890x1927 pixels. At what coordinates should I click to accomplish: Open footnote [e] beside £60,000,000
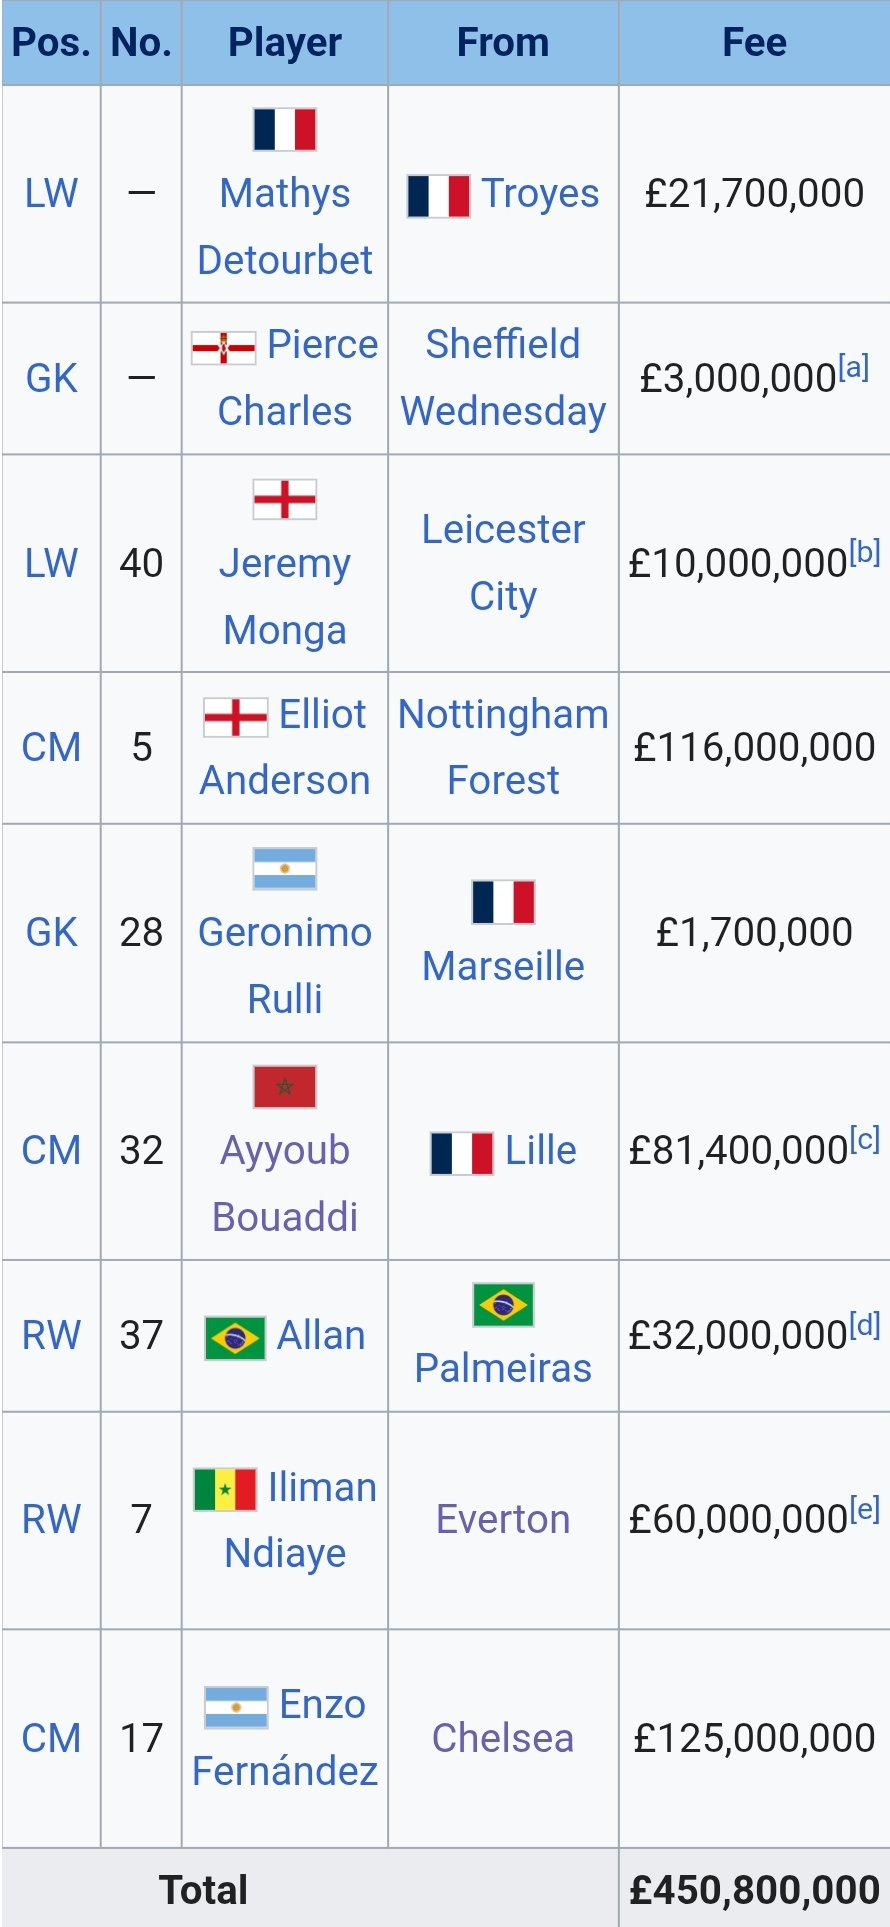tap(865, 1508)
